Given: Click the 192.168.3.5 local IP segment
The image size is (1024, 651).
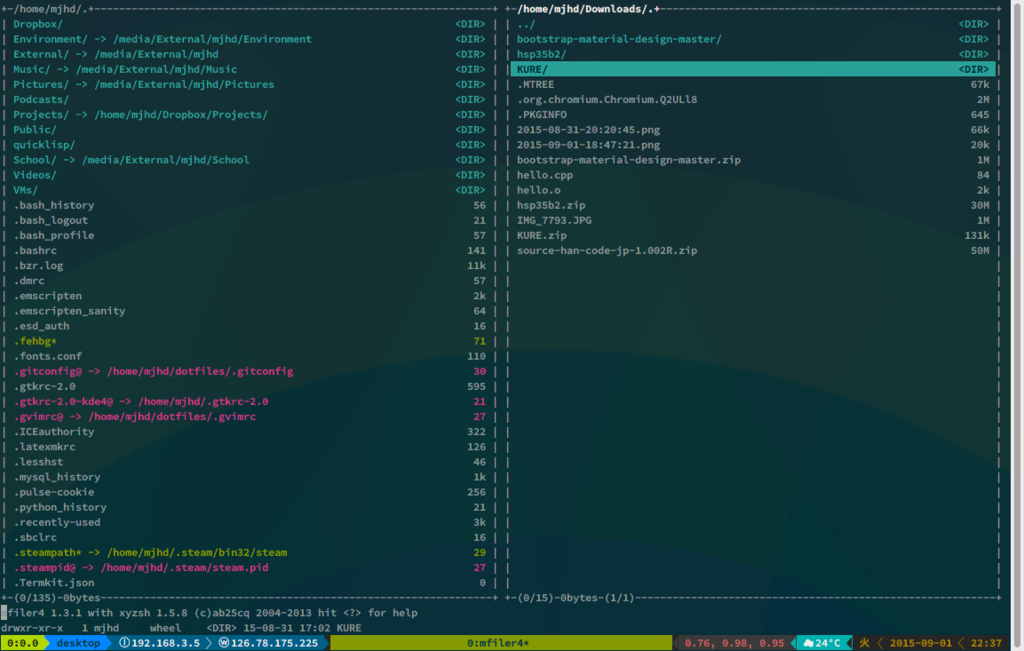Looking at the screenshot, I should coord(159,643).
